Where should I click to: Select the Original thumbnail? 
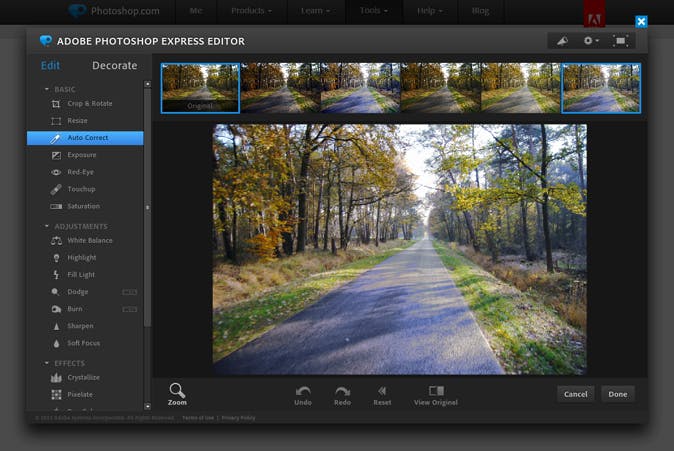point(200,88)
